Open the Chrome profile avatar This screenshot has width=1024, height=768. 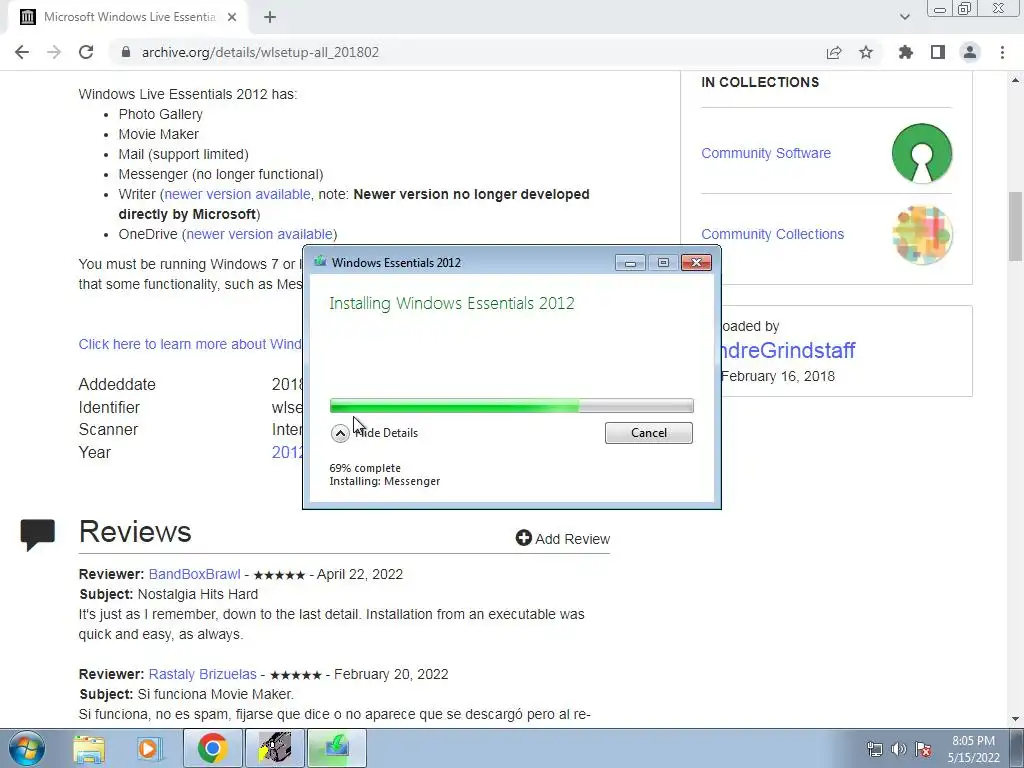pyautogui.click(x=970, y=52)
